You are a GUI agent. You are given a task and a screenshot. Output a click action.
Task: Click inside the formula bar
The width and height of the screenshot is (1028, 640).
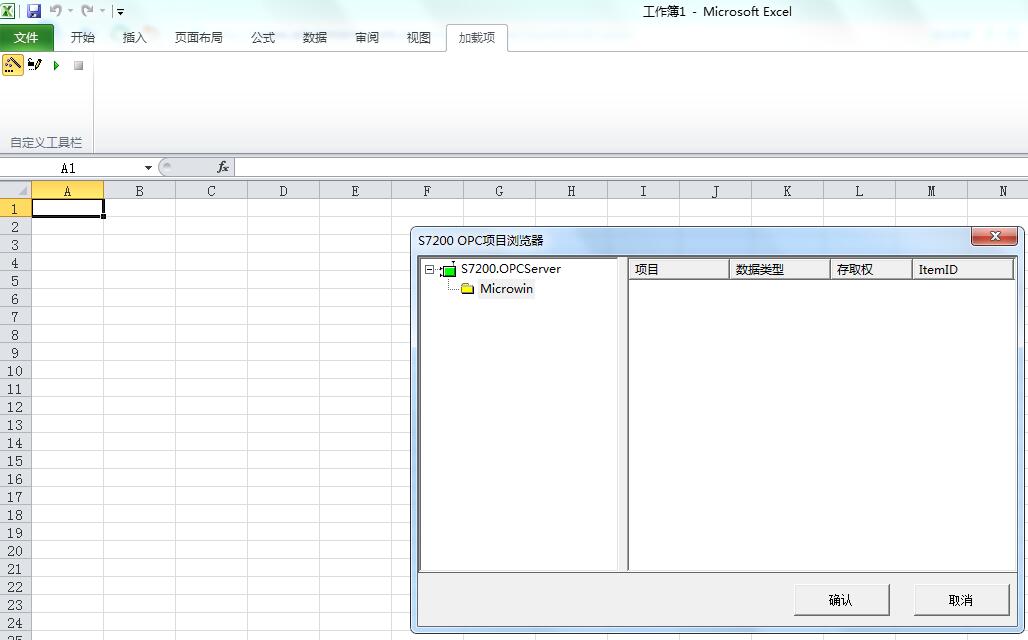point(631,167)
